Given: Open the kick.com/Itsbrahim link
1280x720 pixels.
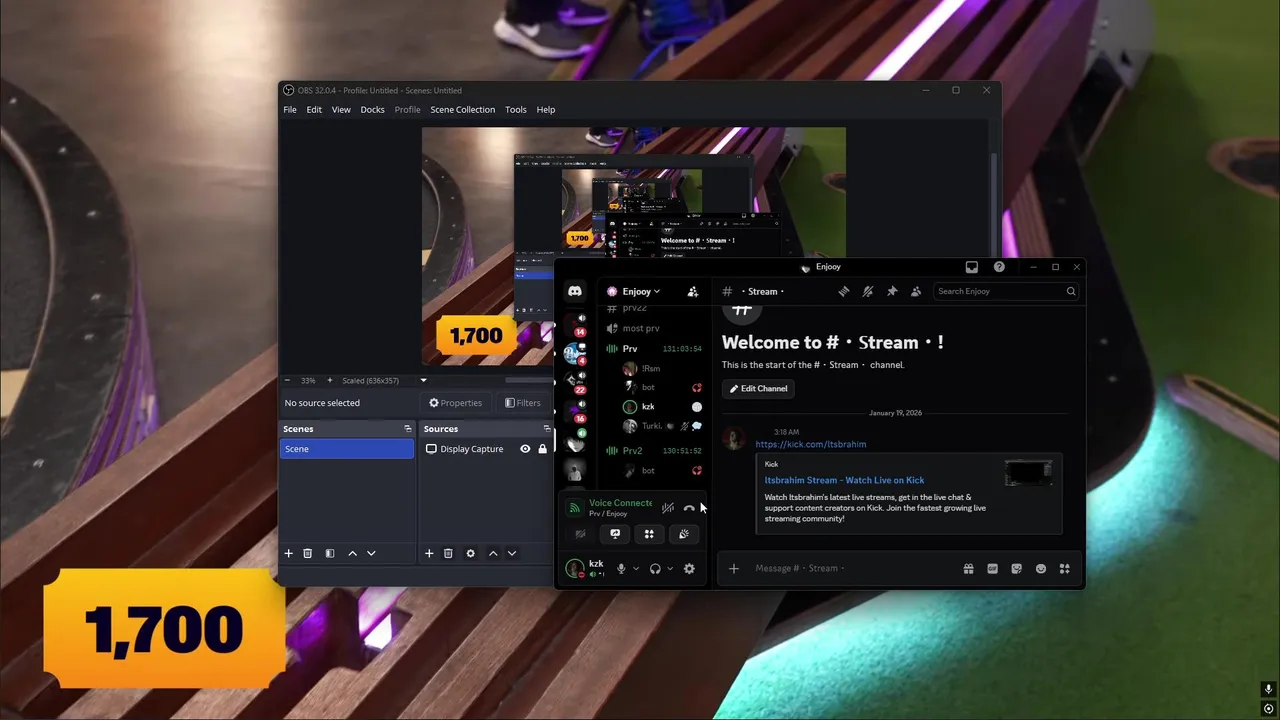Looking at the screenshot, I should tap(811, 444).
